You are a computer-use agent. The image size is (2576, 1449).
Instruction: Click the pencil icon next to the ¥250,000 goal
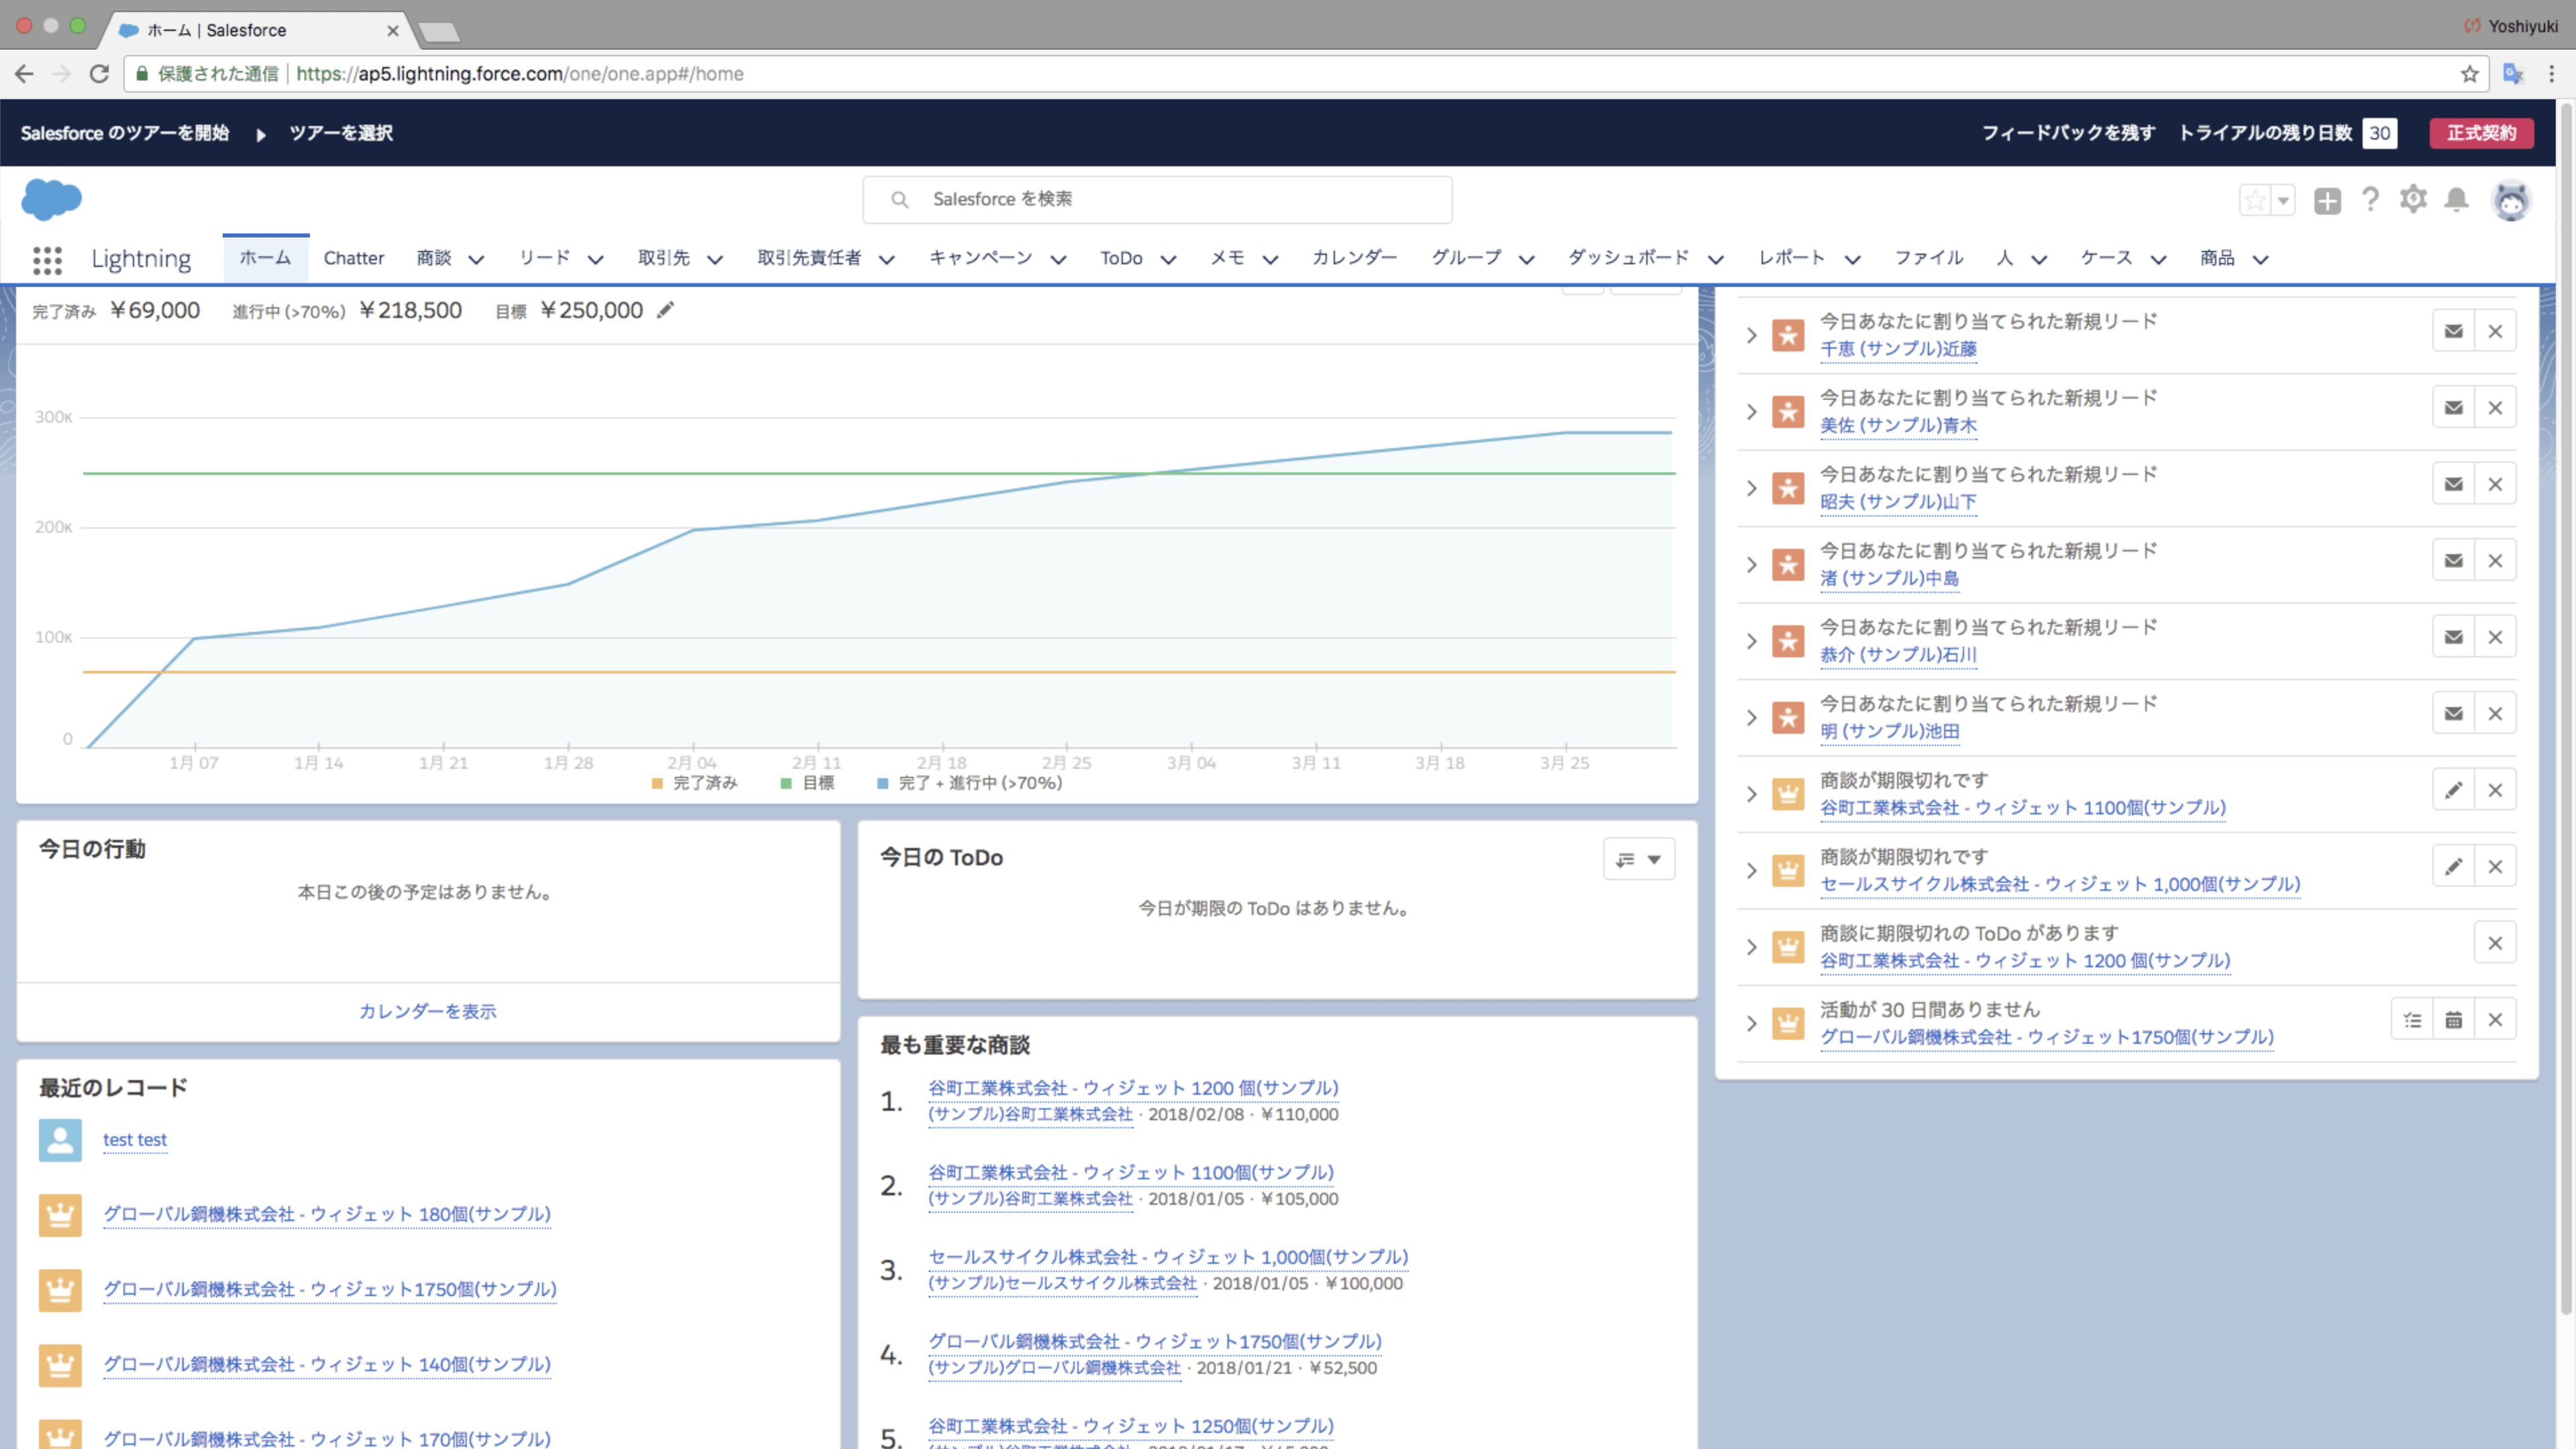coord(665,311)
